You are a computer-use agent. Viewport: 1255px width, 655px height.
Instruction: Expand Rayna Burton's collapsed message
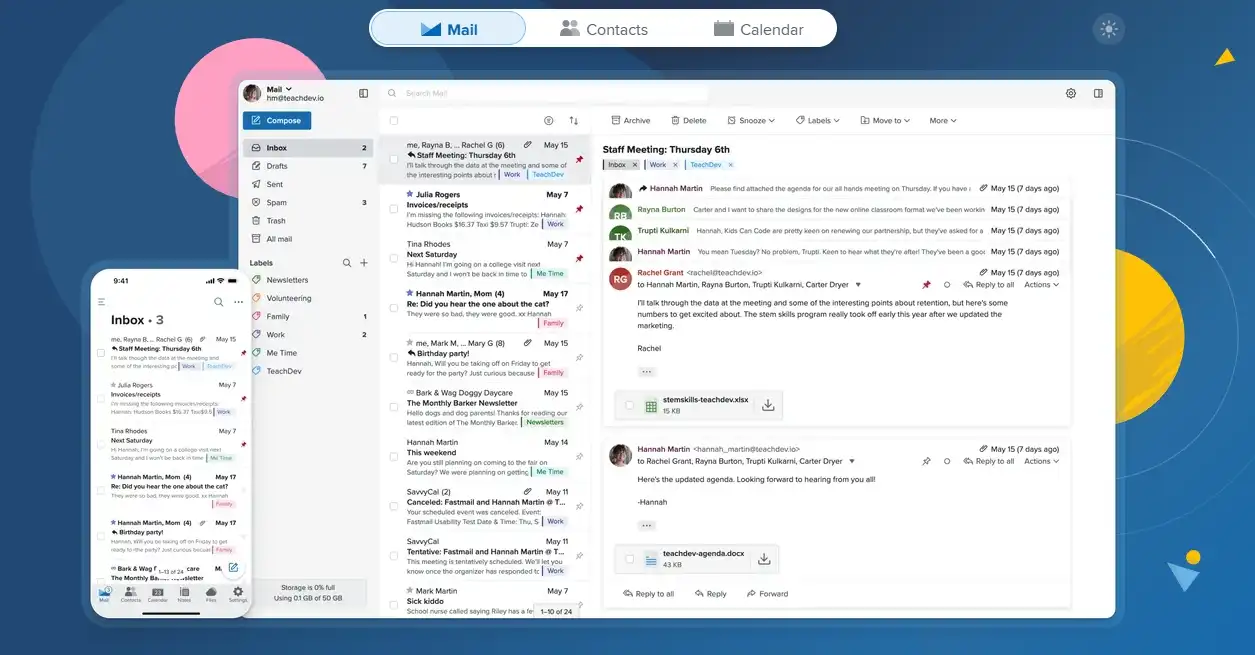click(837, 210)
